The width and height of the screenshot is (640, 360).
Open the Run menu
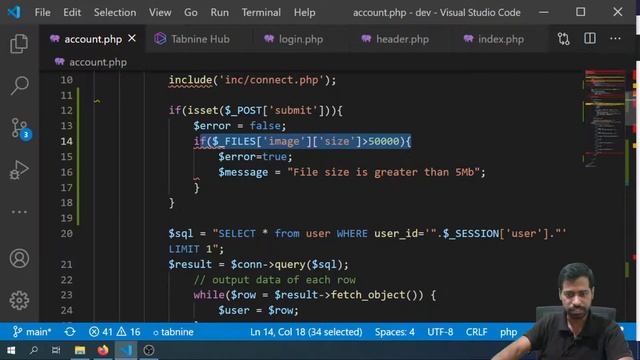point(220,13)
